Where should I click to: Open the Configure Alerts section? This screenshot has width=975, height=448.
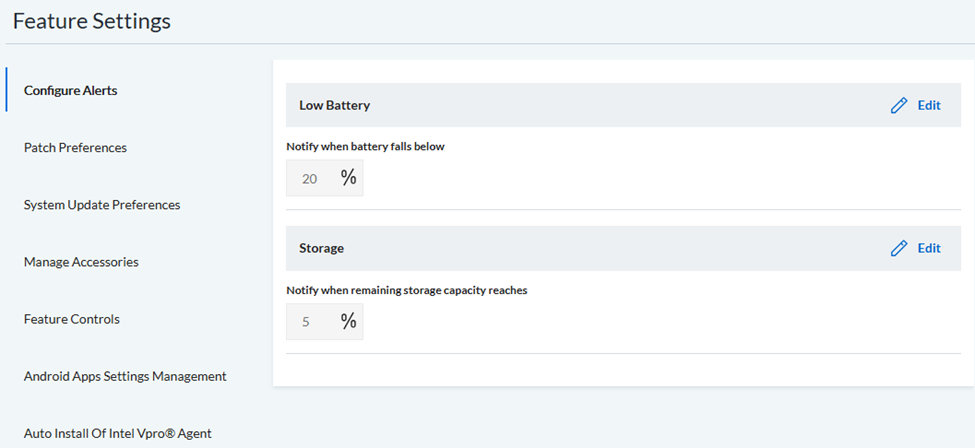pyautogui.click(x=71, y=90)
